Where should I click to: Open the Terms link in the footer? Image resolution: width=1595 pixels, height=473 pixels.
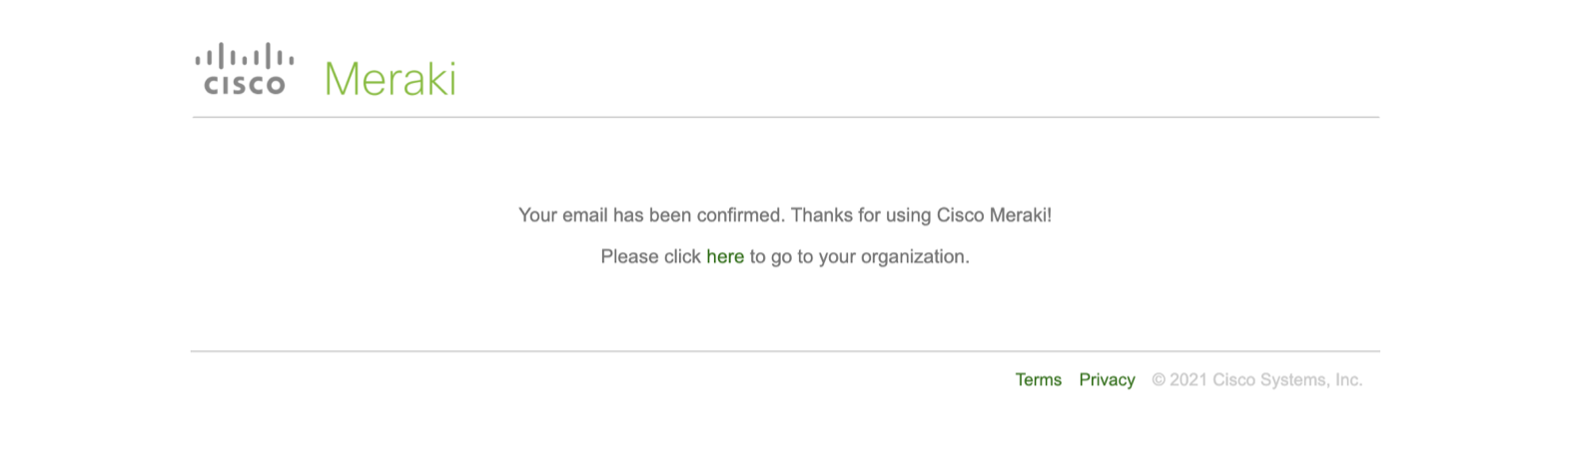(1038, 380)
